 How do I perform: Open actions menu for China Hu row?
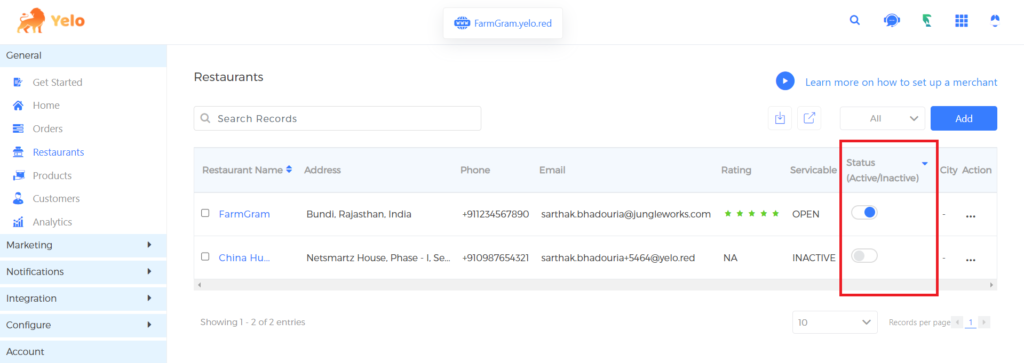click(970, 259)
